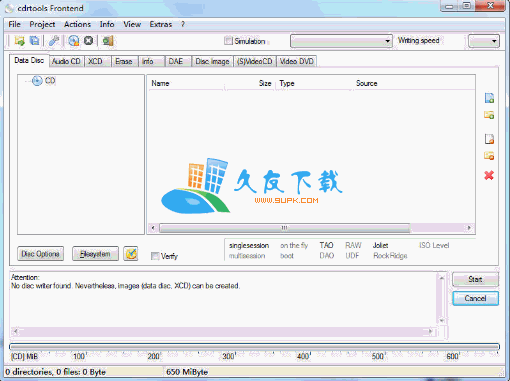The image size is (510, 381).
Task: Open the Actions menu
Action: point(77,24)
